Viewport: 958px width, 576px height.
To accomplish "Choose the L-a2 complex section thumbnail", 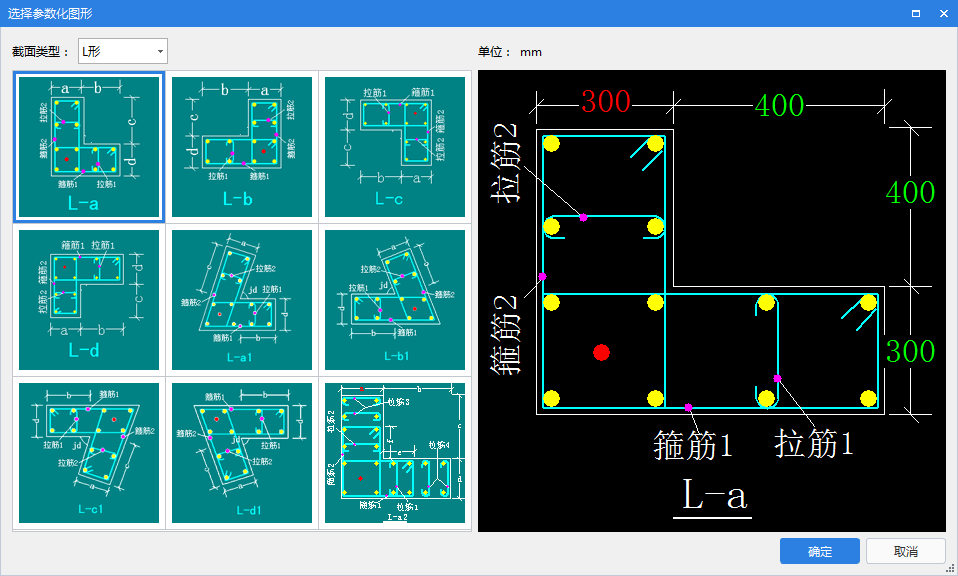I will (396, 453).
